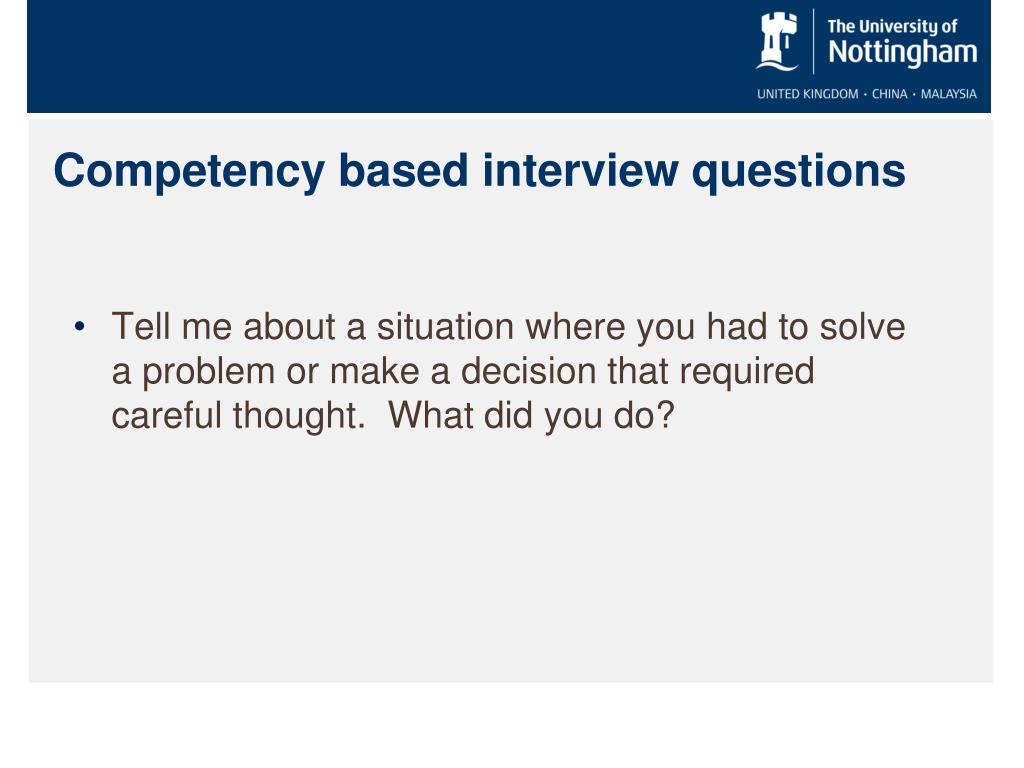Image resolution: width=1024 pixels, height=768 pixels.
Task: Click the "MALAYSIA" campus label
Action: [948, 94]
